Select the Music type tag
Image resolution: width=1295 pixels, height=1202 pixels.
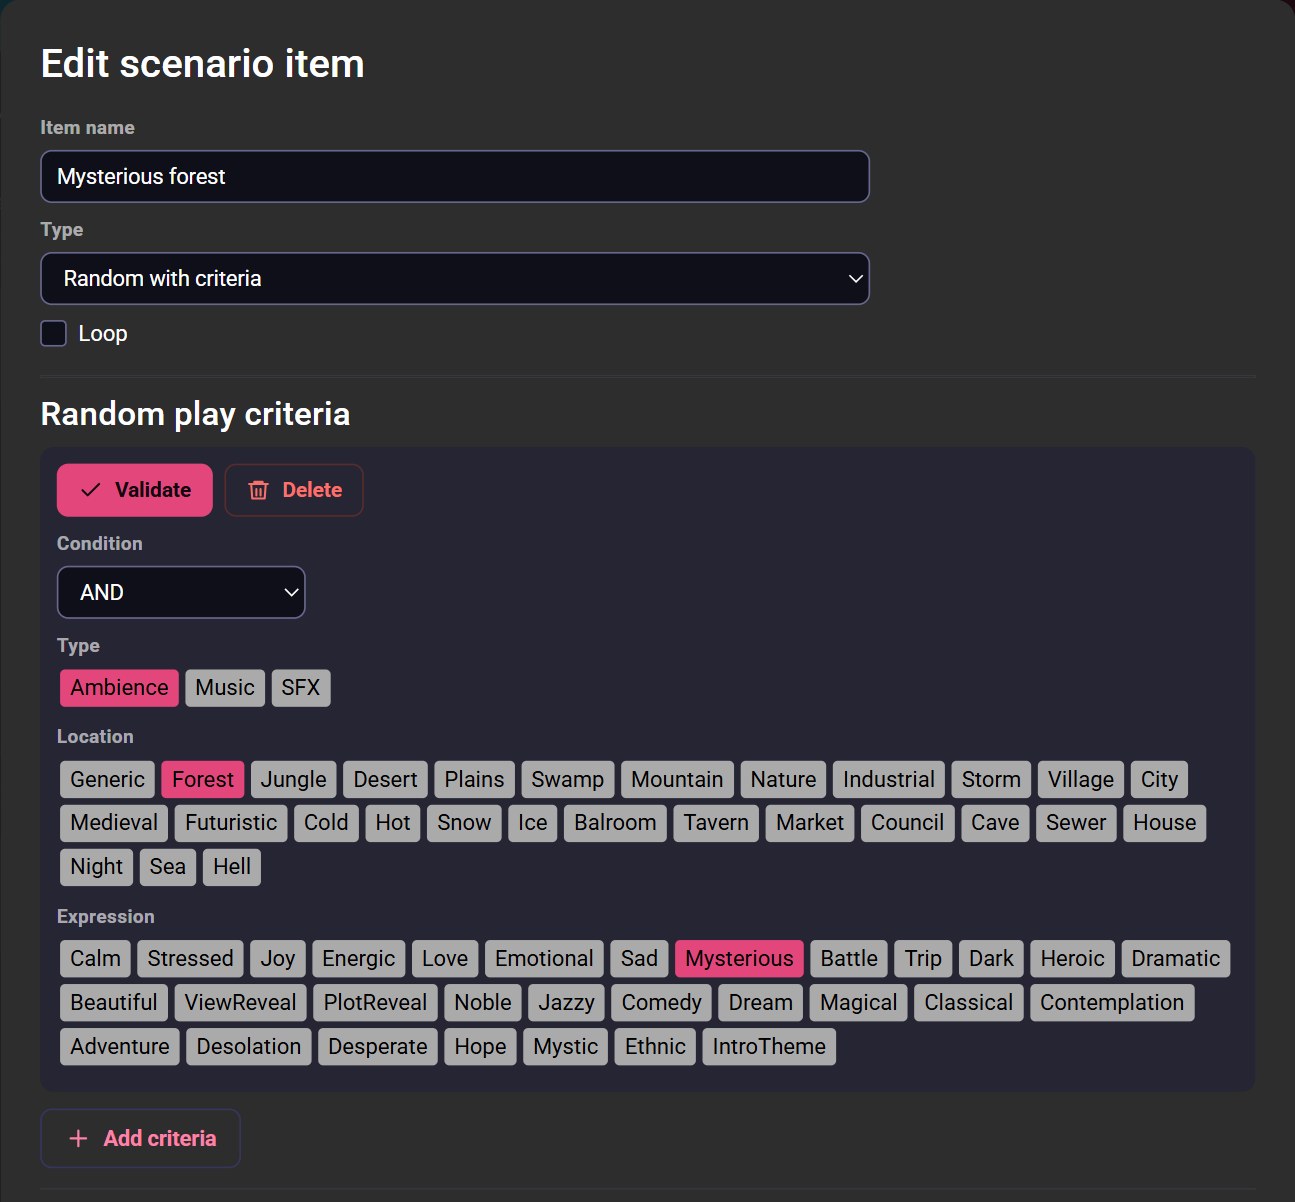pyautogui.click(x=225, y=688)
